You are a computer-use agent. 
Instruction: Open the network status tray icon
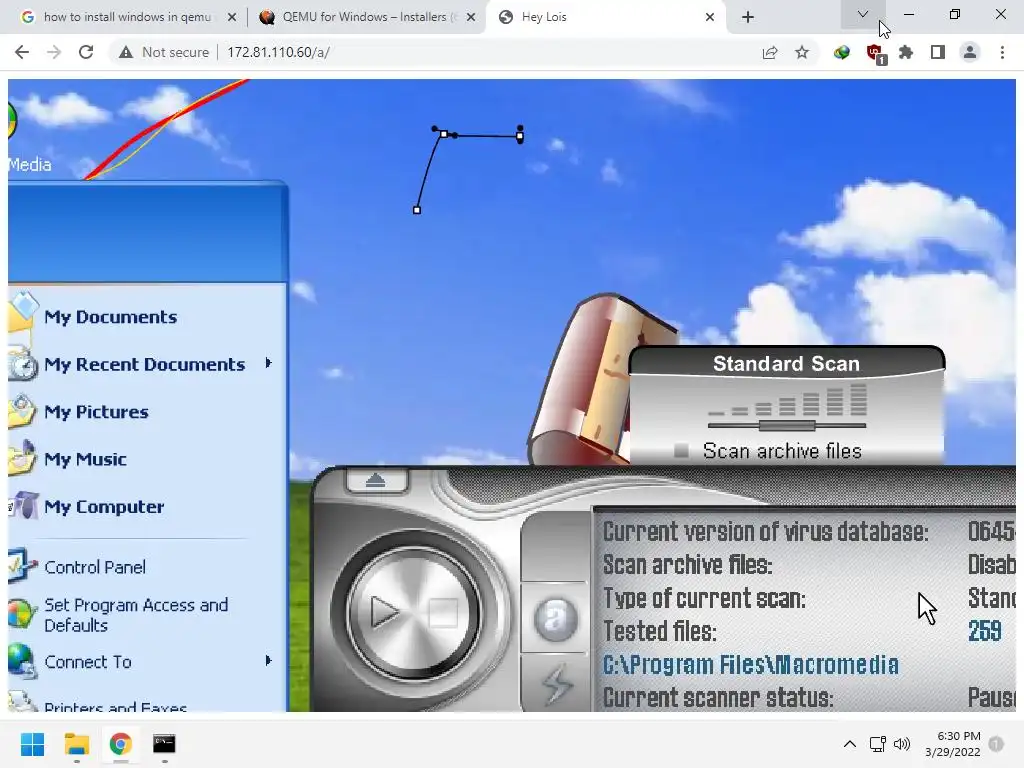[x=878, y=744]
